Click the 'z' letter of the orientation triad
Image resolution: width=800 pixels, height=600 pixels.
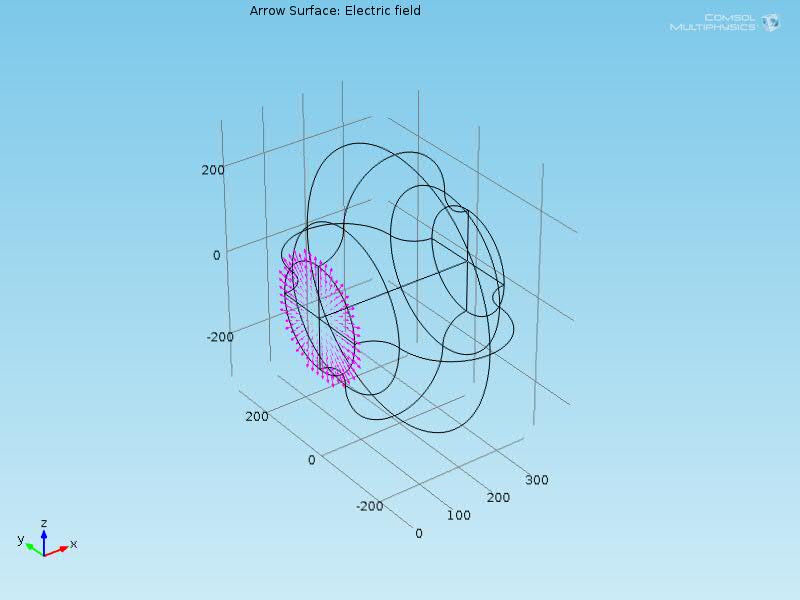pos(44,523)
